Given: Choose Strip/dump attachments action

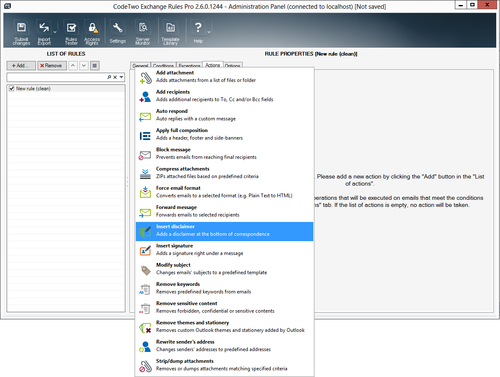Looking at the screenshot, I should 224,365.
